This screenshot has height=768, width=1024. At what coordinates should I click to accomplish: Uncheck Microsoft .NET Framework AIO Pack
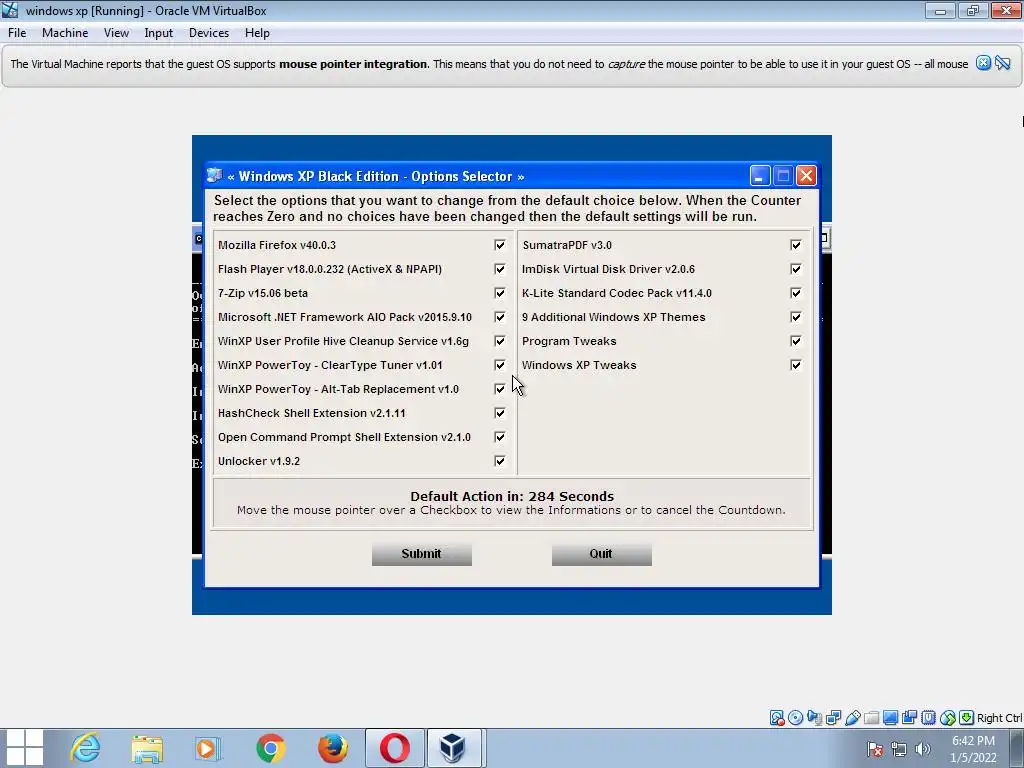point(500,317)
